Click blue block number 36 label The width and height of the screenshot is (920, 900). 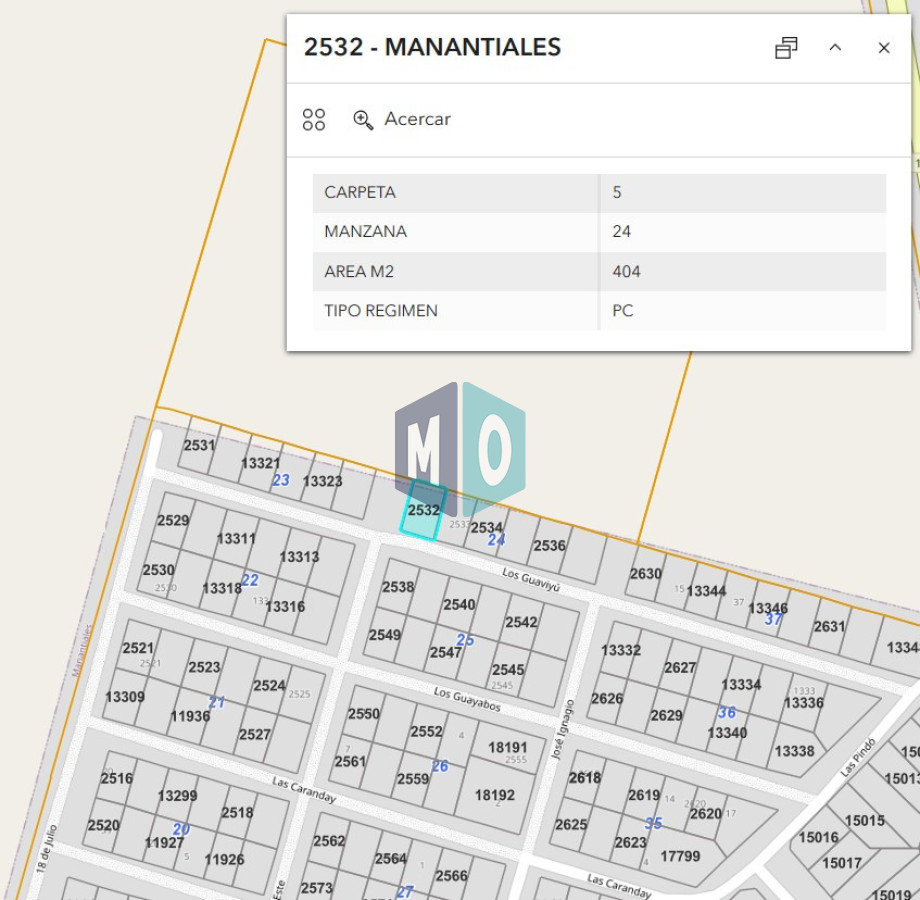727,712
